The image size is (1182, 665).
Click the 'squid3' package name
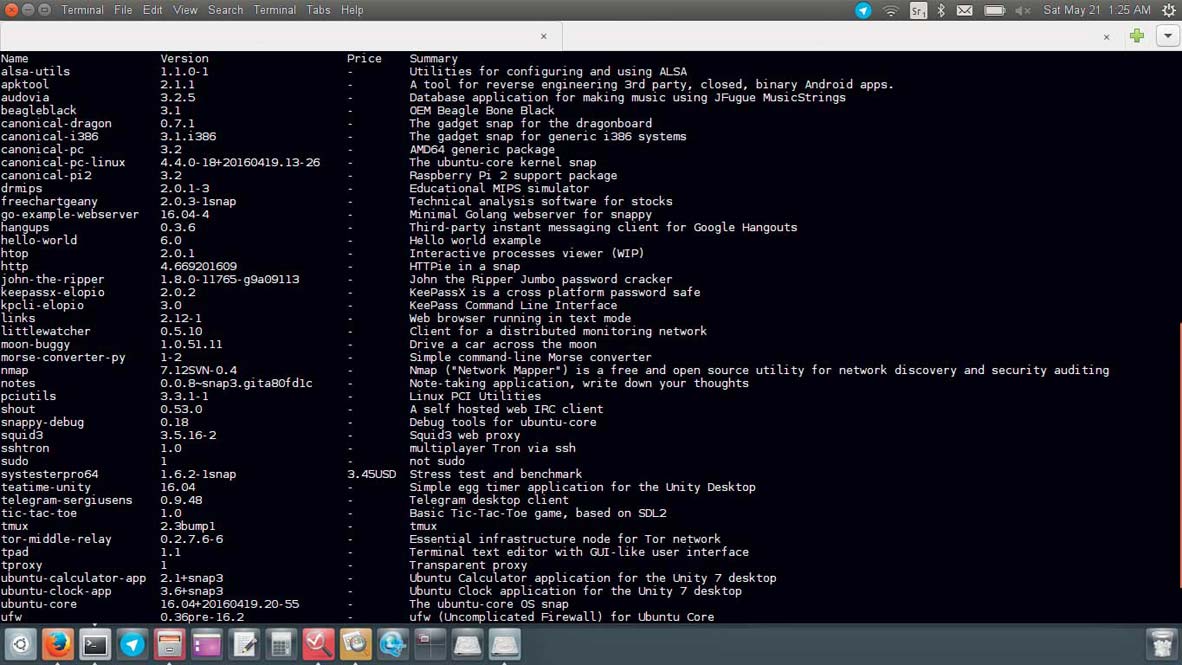click(22, 435)
